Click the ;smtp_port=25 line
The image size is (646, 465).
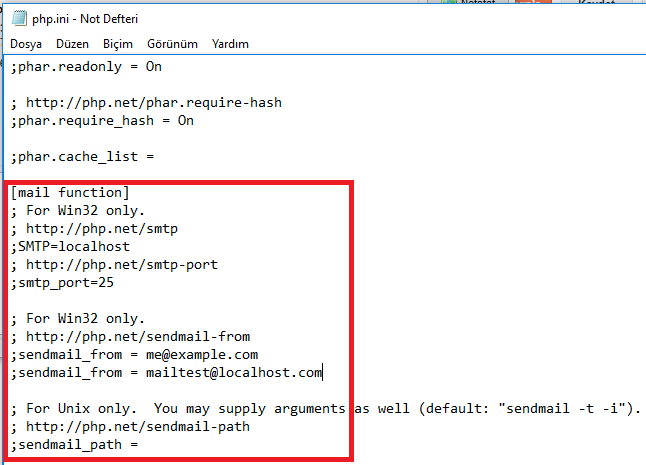(62, 283)
